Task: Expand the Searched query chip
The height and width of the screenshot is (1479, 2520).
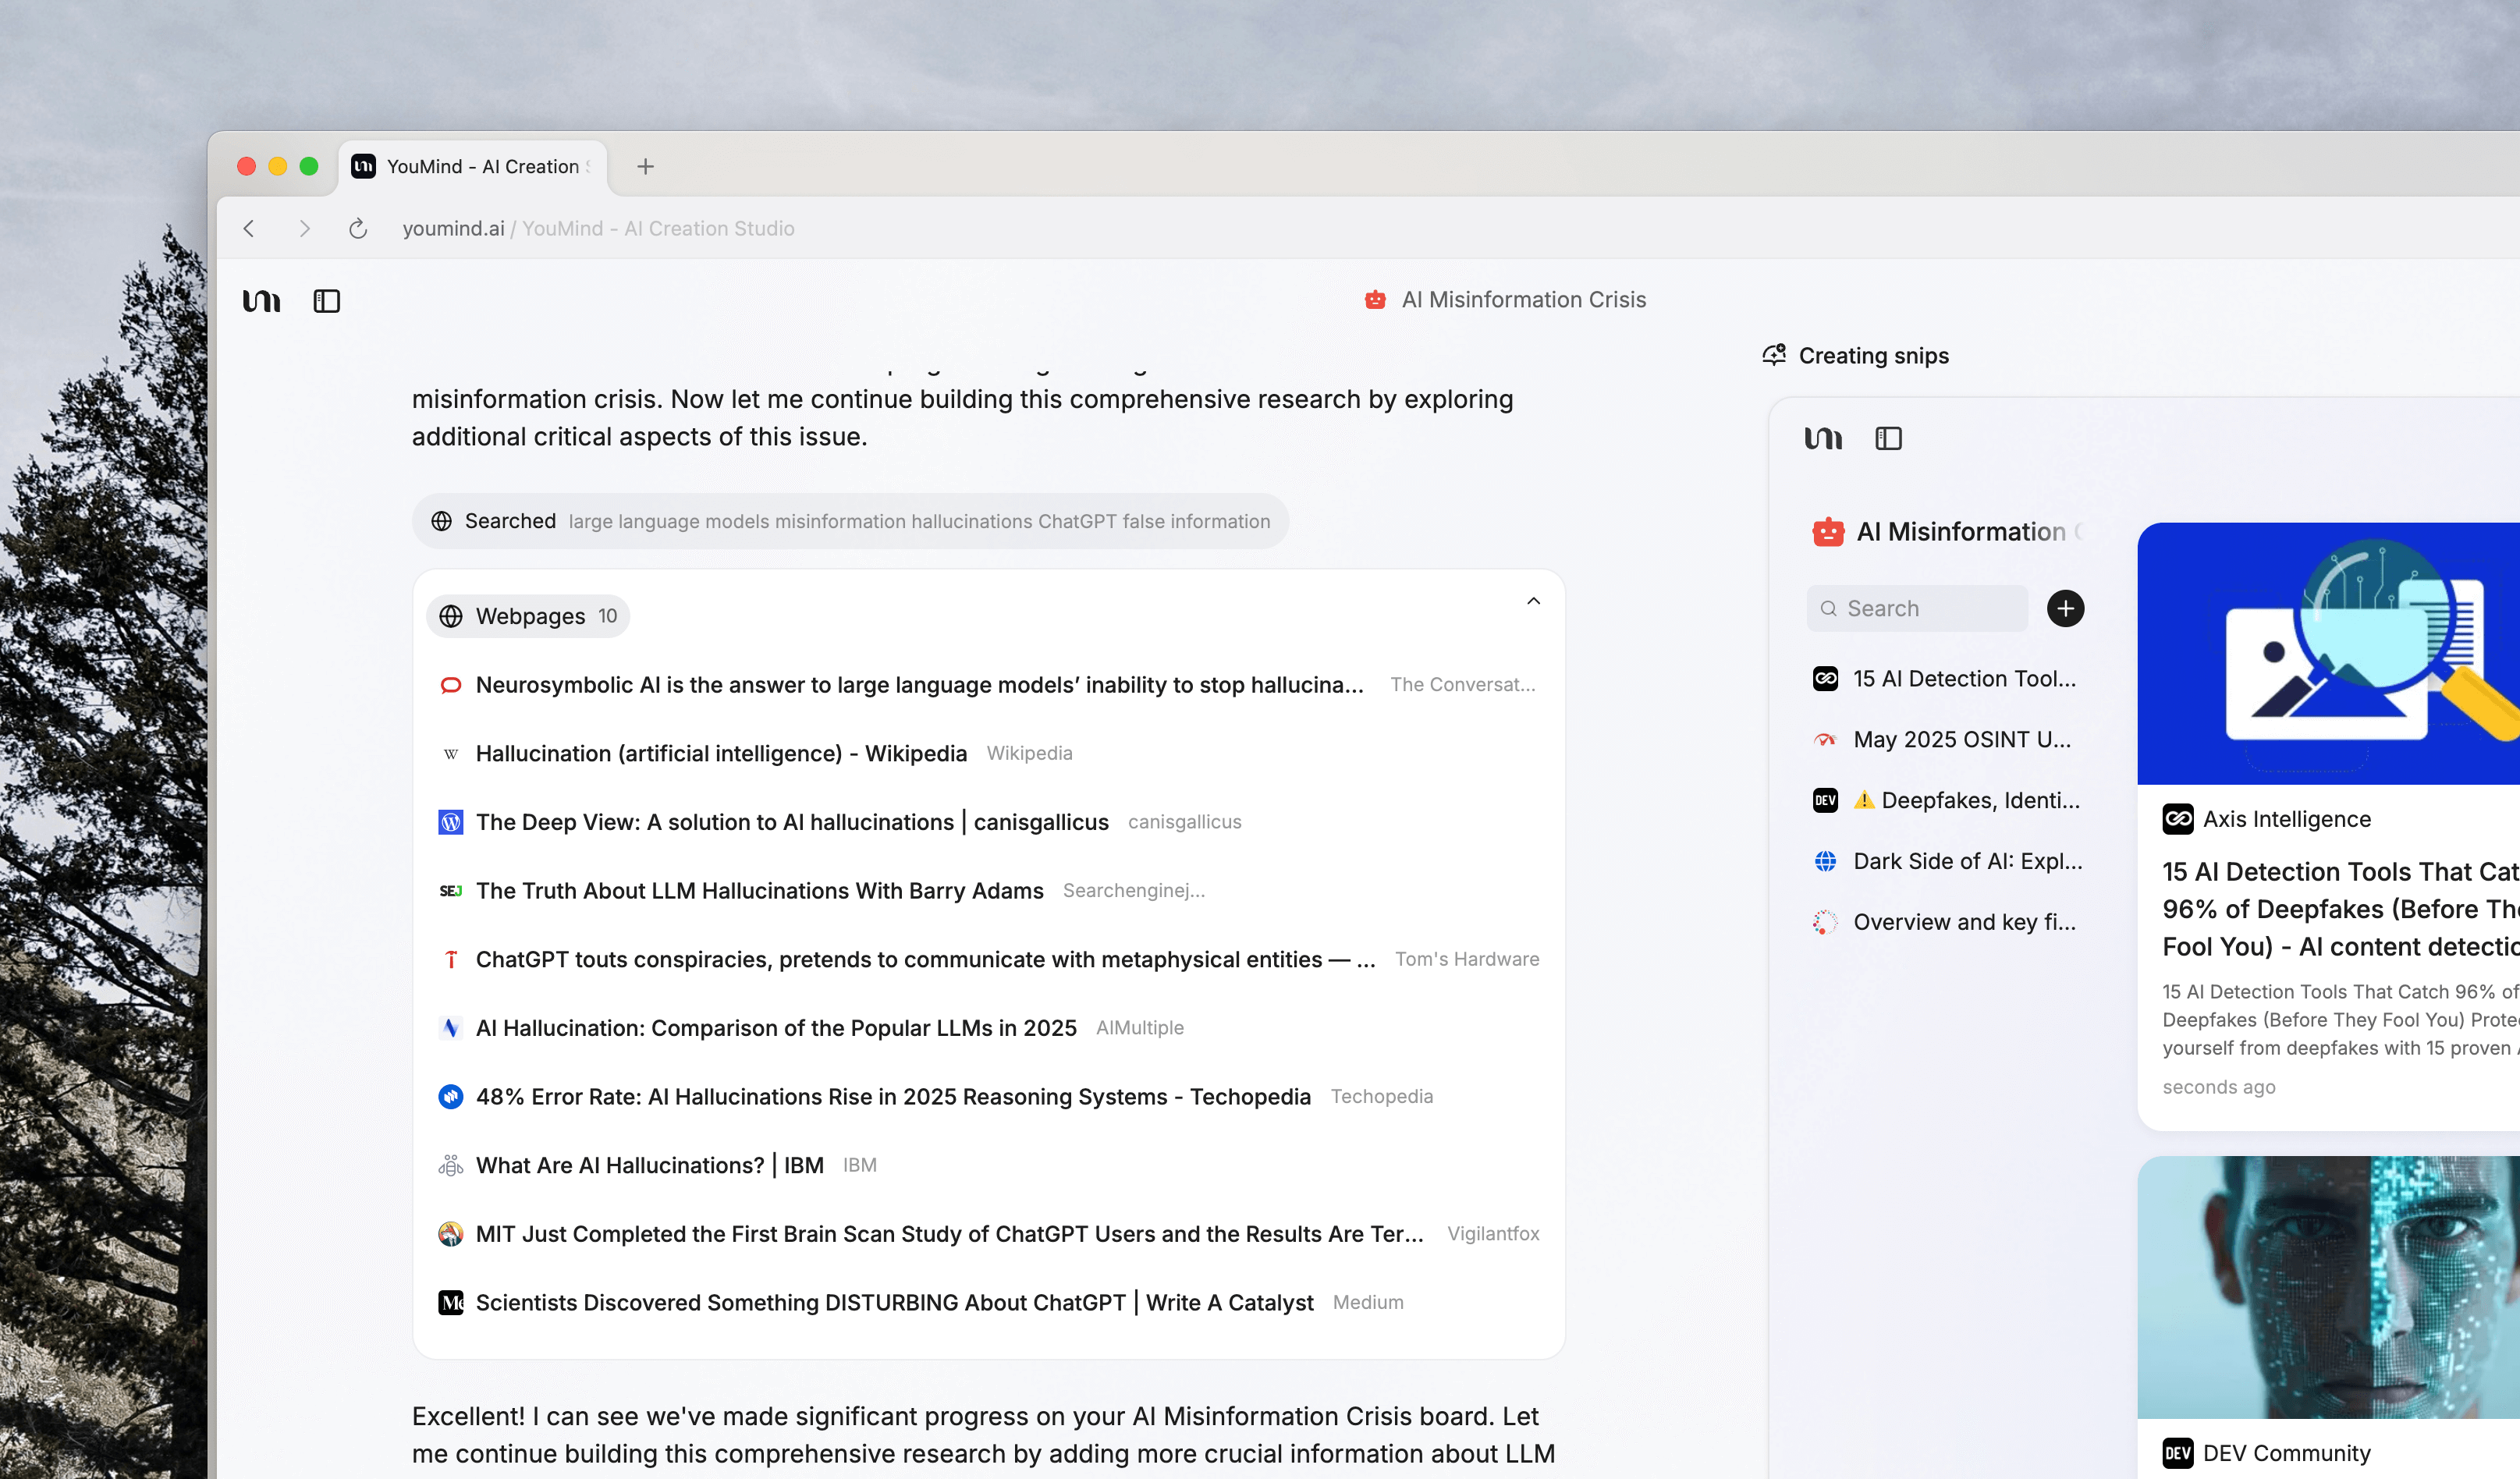Action: [x=850, y=521]
